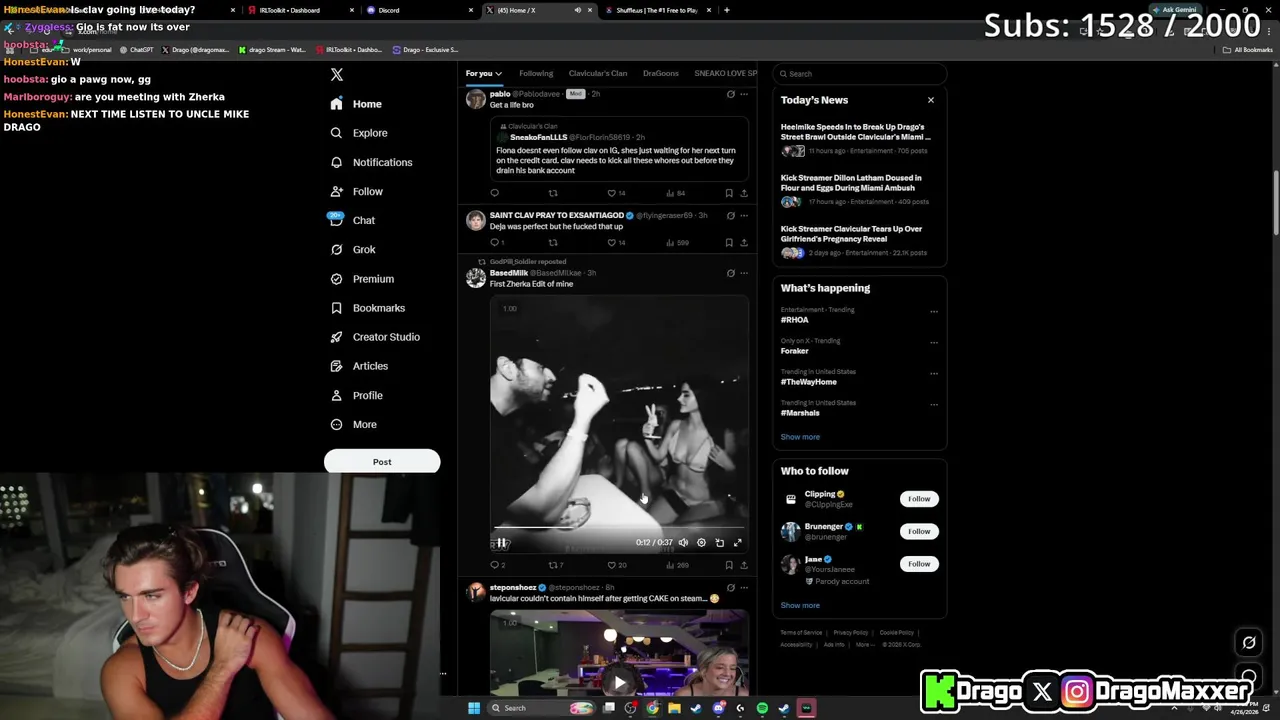Open more options on SAINT CLAV post
The width and height of the screenshot is (1280, 720).
pos(744,215)
